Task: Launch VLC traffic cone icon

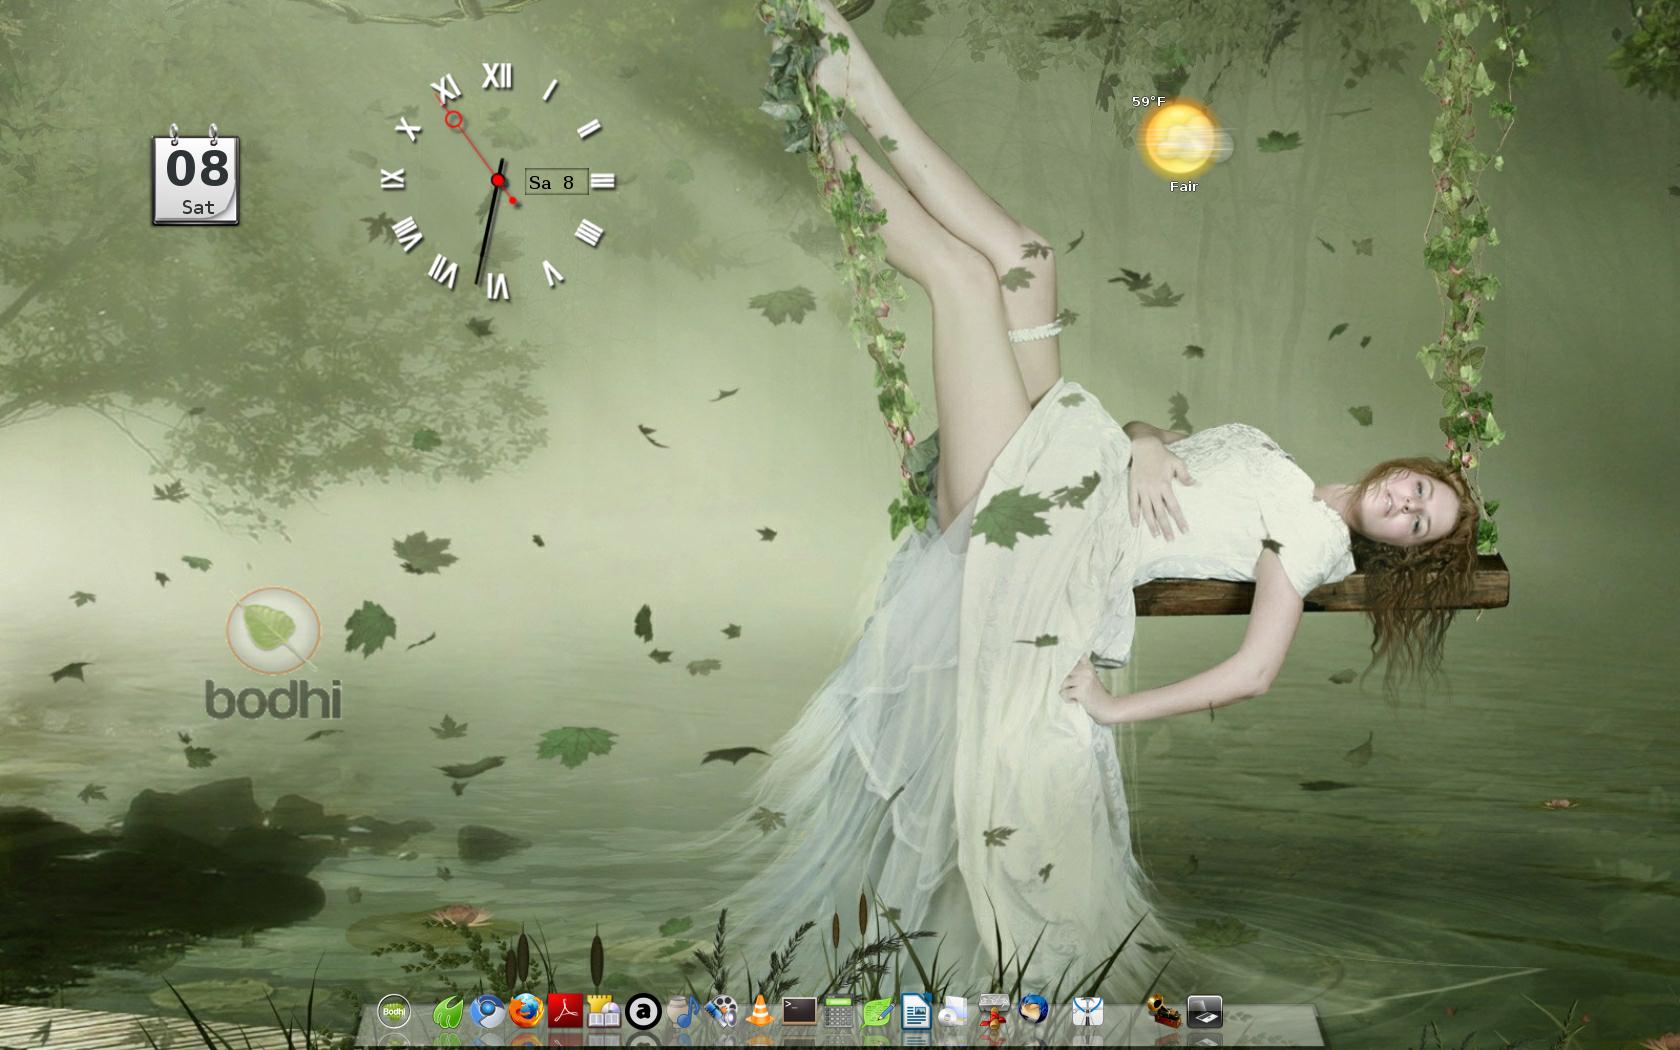Action: (760, 1012)
